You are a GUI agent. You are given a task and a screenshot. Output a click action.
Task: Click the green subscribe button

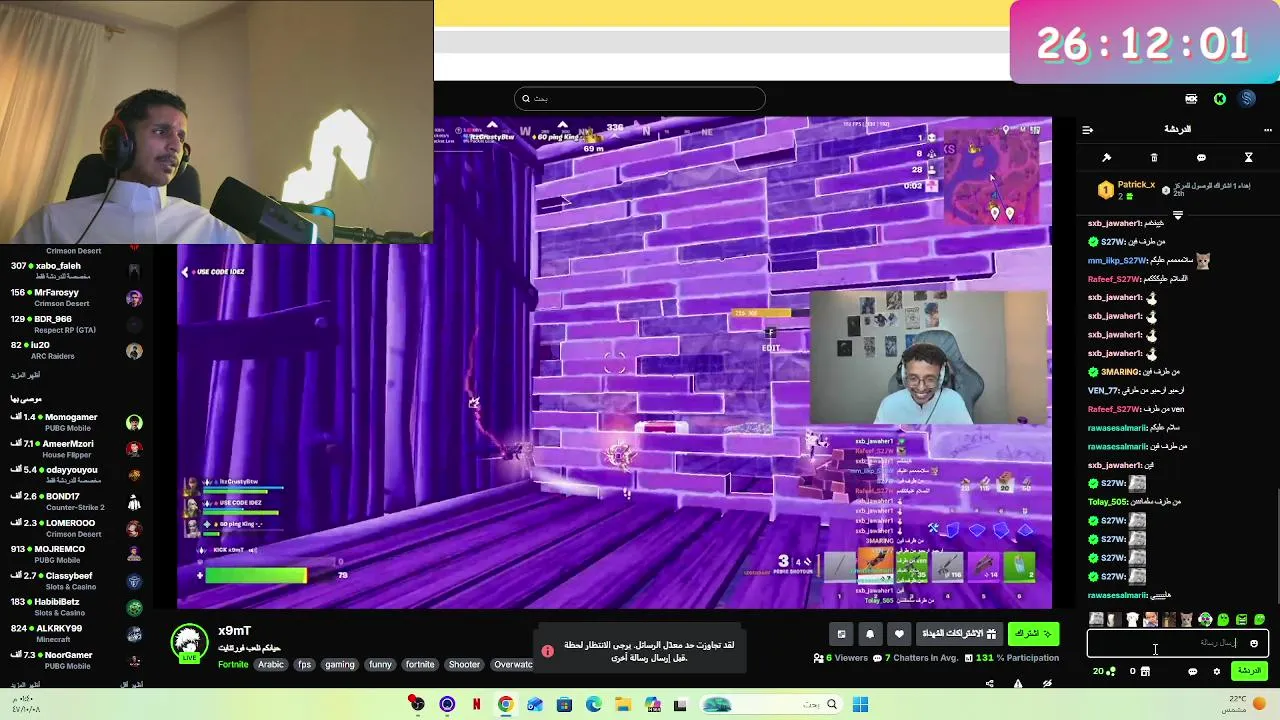[1033, 634]
